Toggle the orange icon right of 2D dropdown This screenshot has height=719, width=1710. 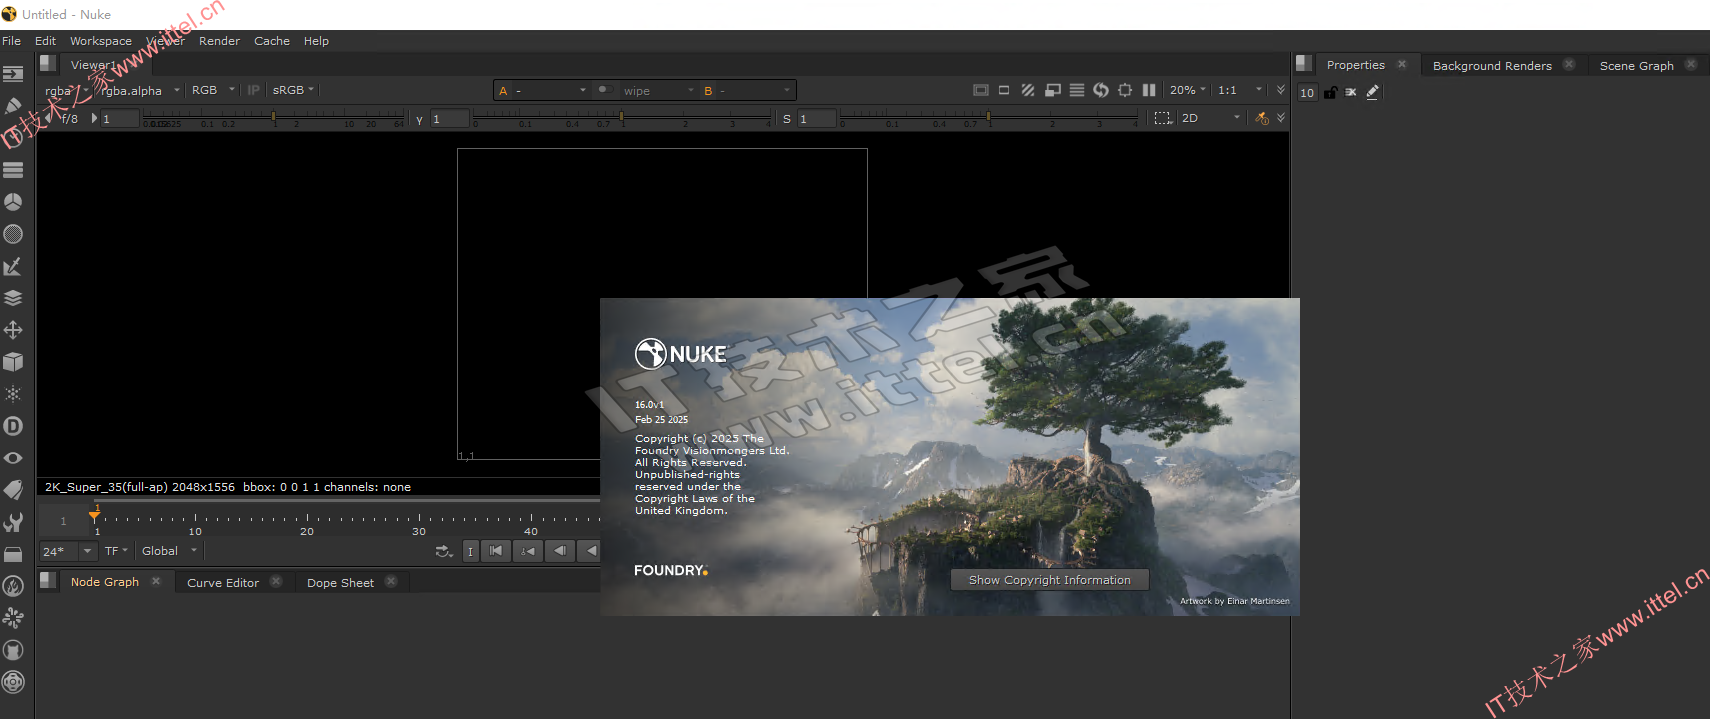click(1262, 118)
